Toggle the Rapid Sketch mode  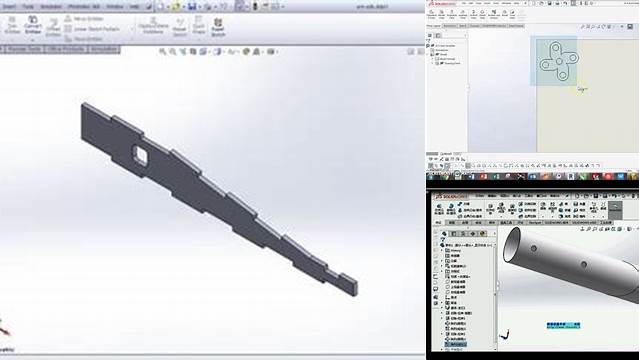pos(218,27)
